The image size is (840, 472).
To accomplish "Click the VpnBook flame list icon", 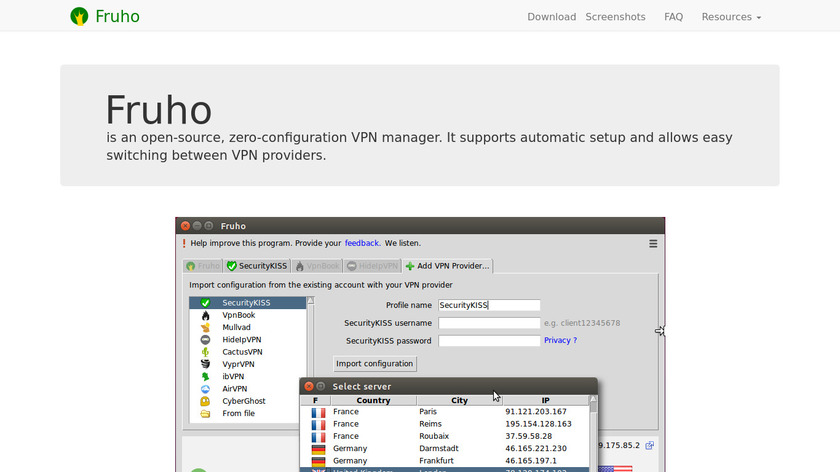I will (x=205, y=315).
